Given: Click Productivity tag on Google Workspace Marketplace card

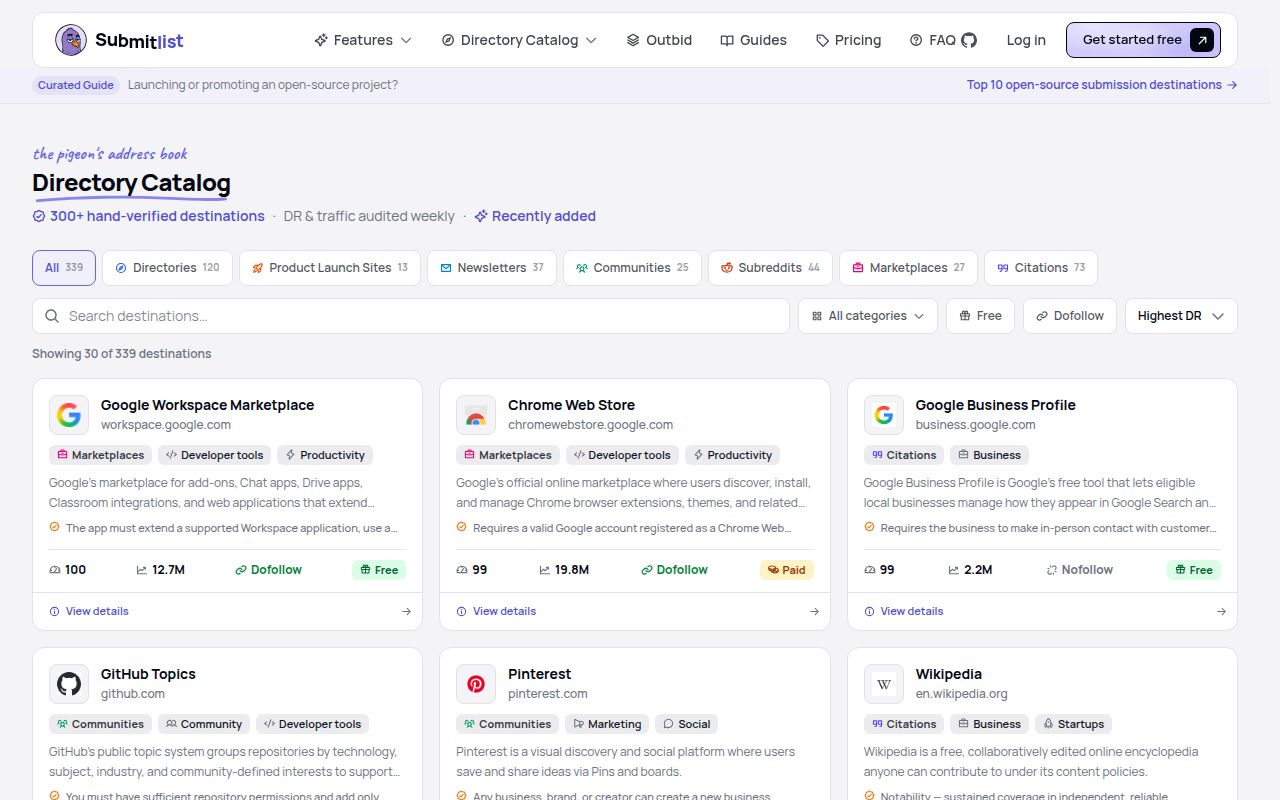Looking at the screenshot, I should 325,455.
